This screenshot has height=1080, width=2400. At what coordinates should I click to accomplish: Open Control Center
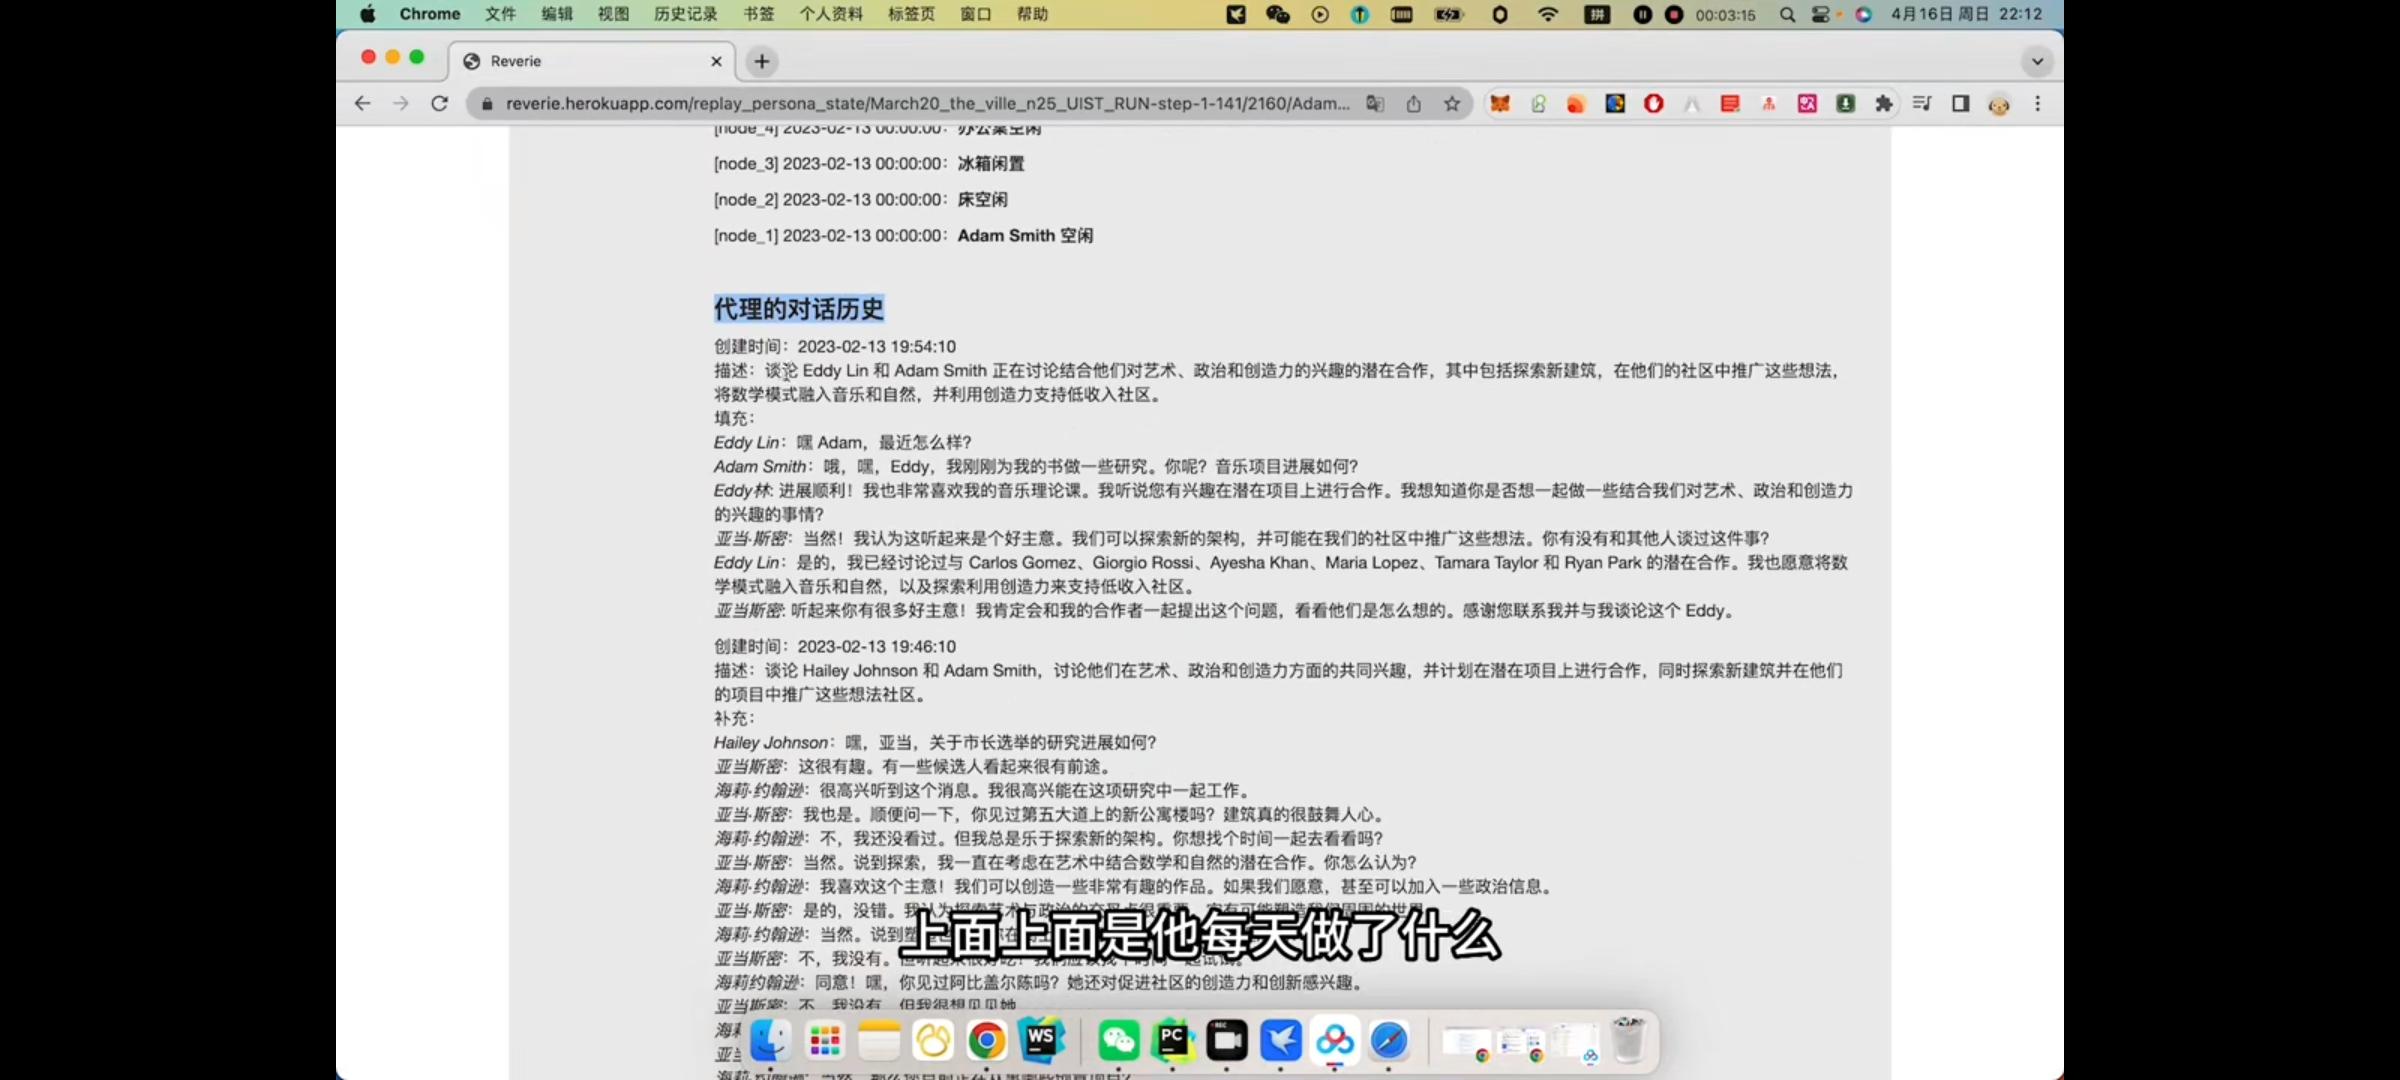coord(1822,14)
